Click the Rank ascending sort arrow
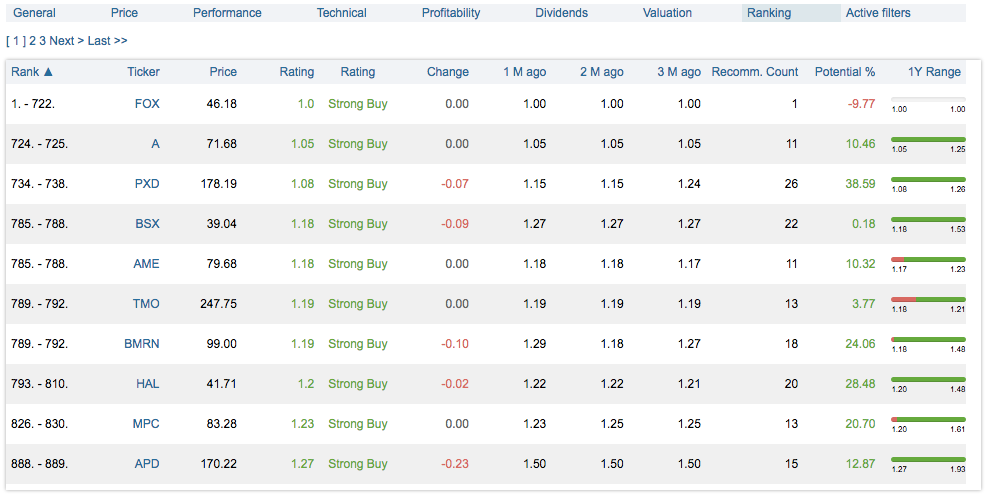989x501 pixels. [48, 72]
